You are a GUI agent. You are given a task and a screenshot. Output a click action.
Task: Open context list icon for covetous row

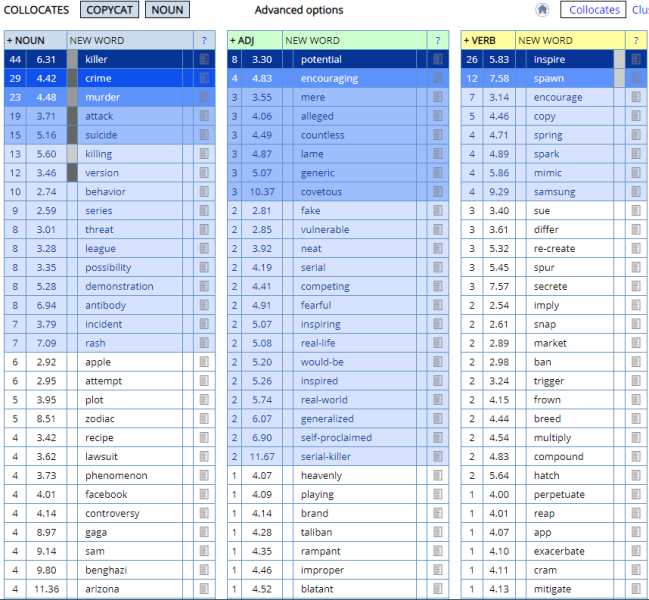point(437,192)
